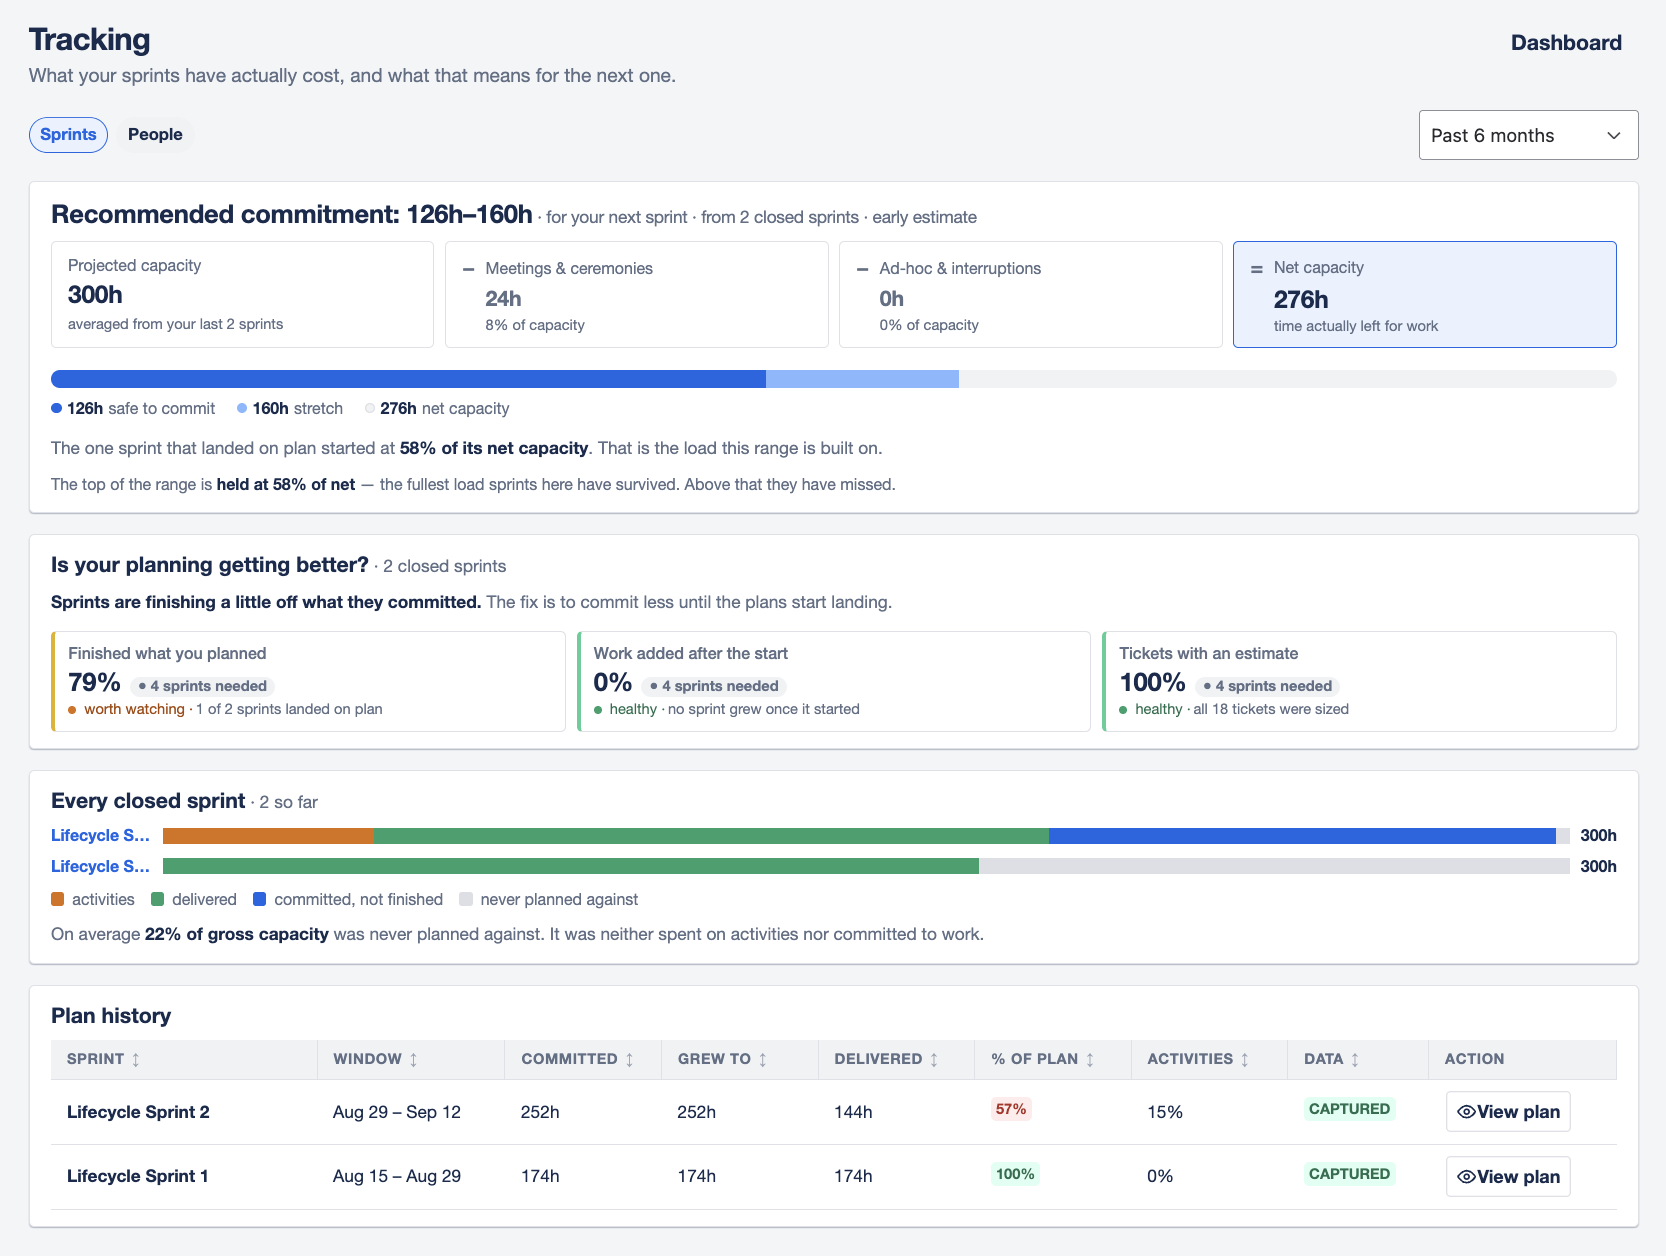Open Finished what you planned card

pyautogui.click(x=308, y=681)
